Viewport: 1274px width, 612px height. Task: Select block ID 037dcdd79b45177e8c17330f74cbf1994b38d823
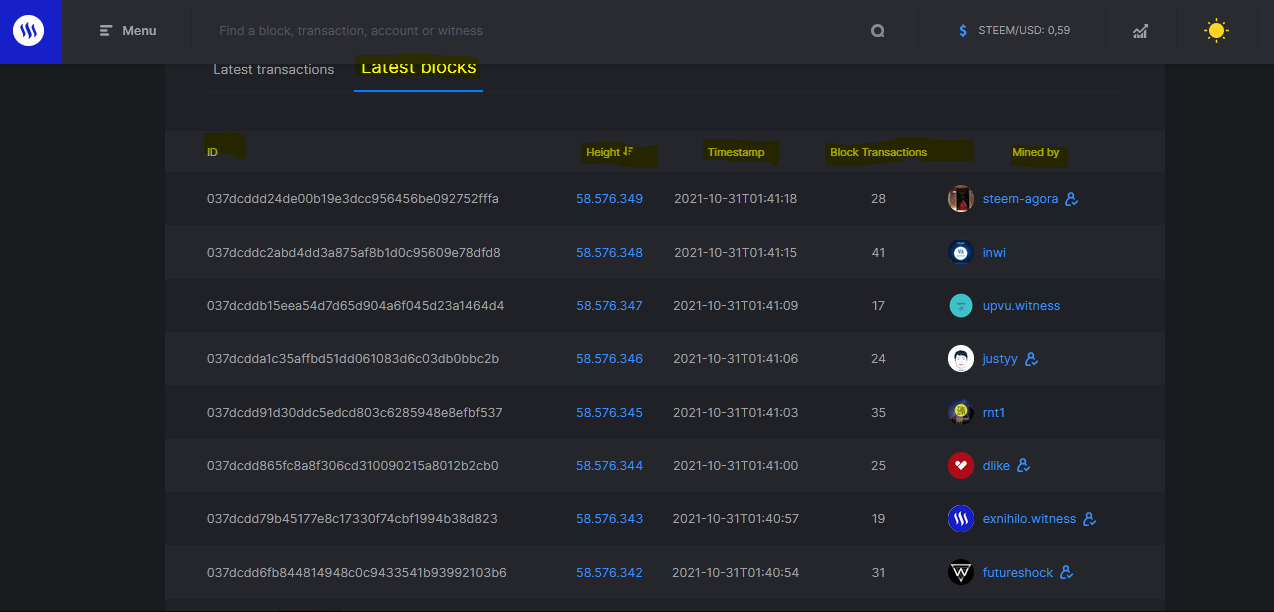(x=352, y=519)
